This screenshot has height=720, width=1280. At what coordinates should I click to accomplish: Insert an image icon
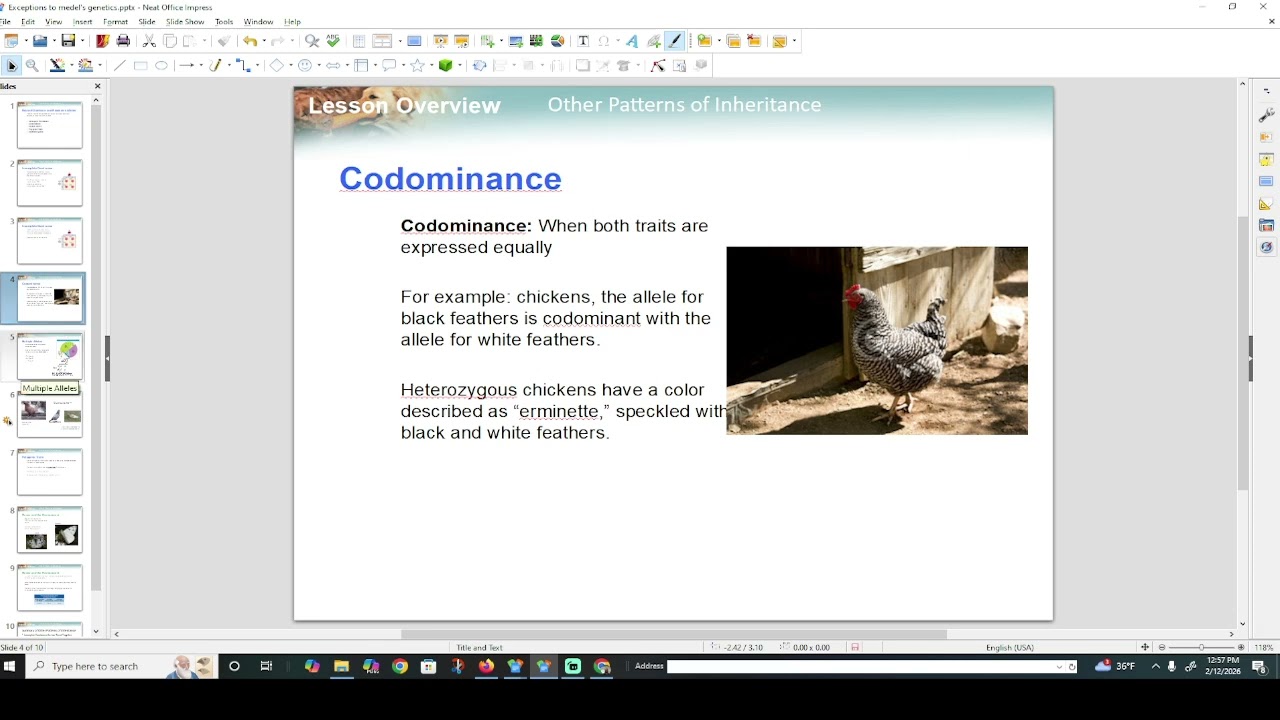(515, 41)
